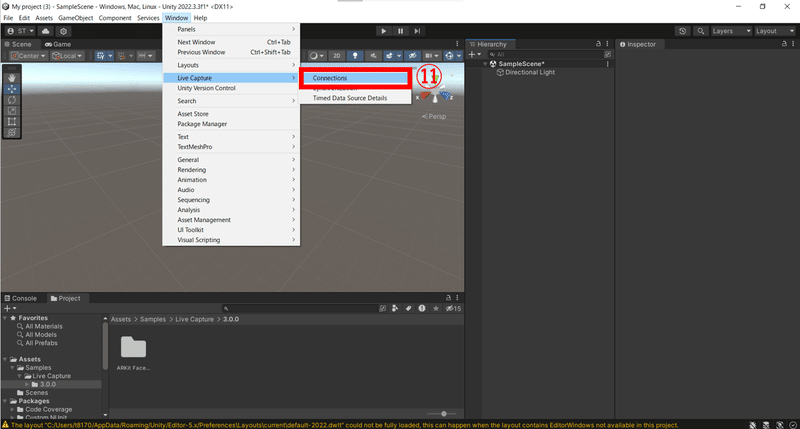Step one frame forward
This screenshot has height=429, width=800.
point(417,31)
